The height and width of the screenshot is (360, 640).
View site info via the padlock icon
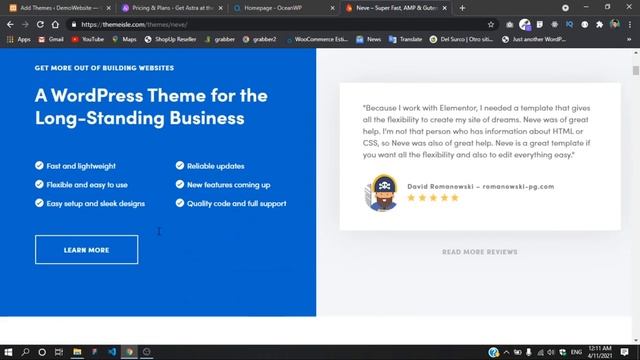(x=73, y=24)
